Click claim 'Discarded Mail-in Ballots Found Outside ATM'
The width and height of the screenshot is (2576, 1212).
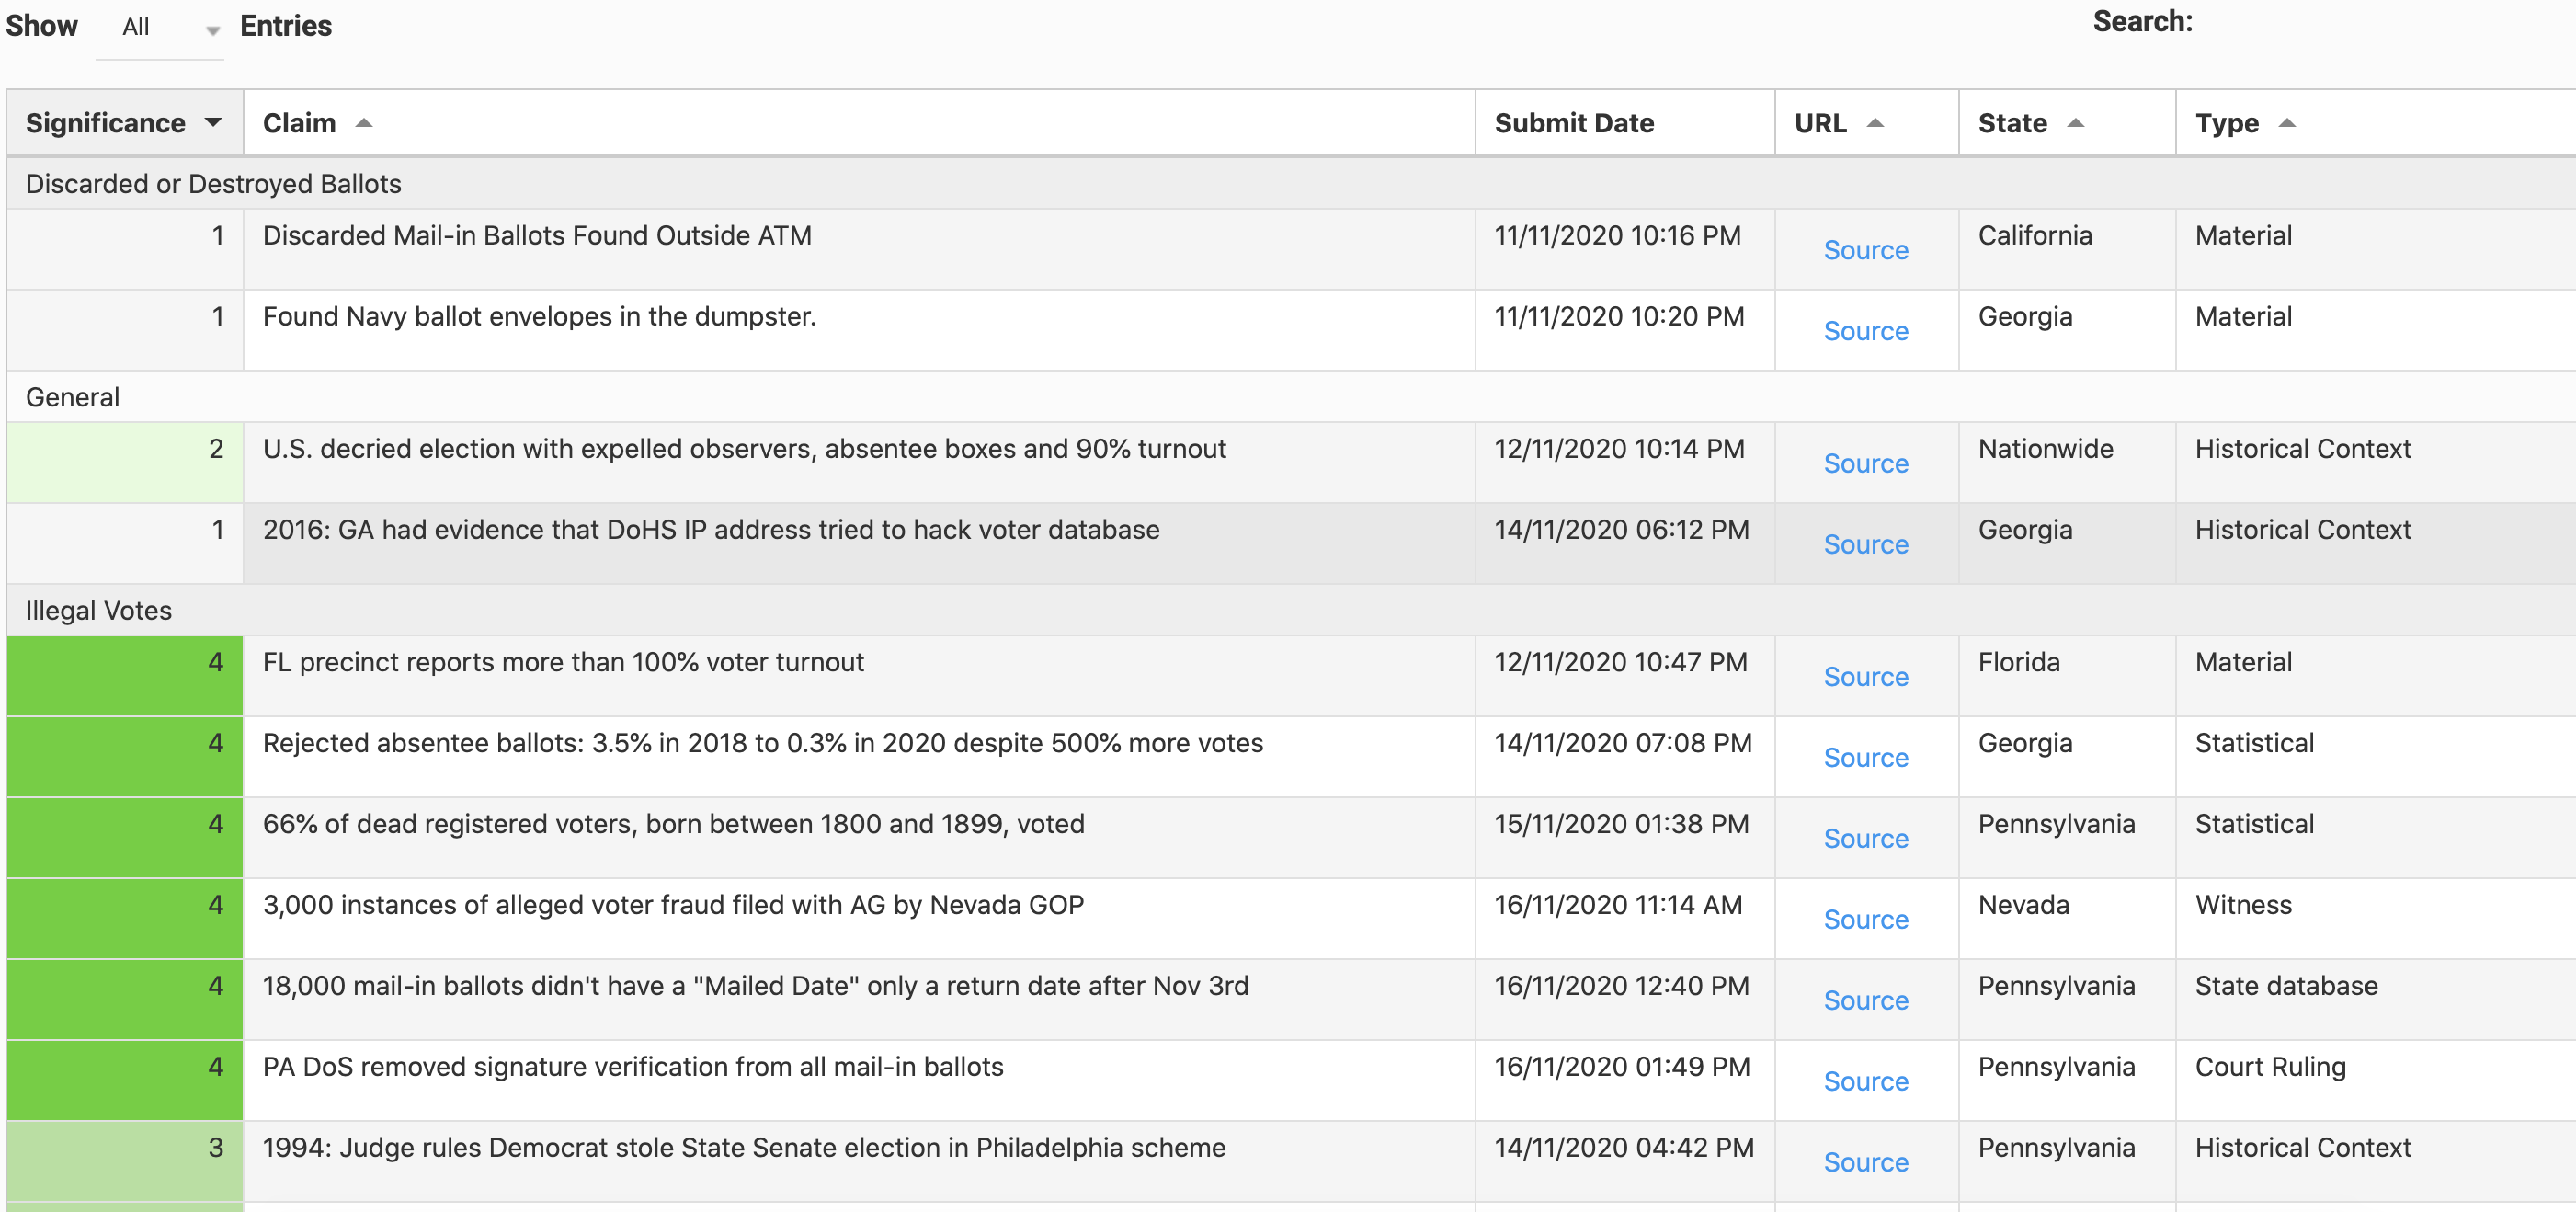[537, 236]
